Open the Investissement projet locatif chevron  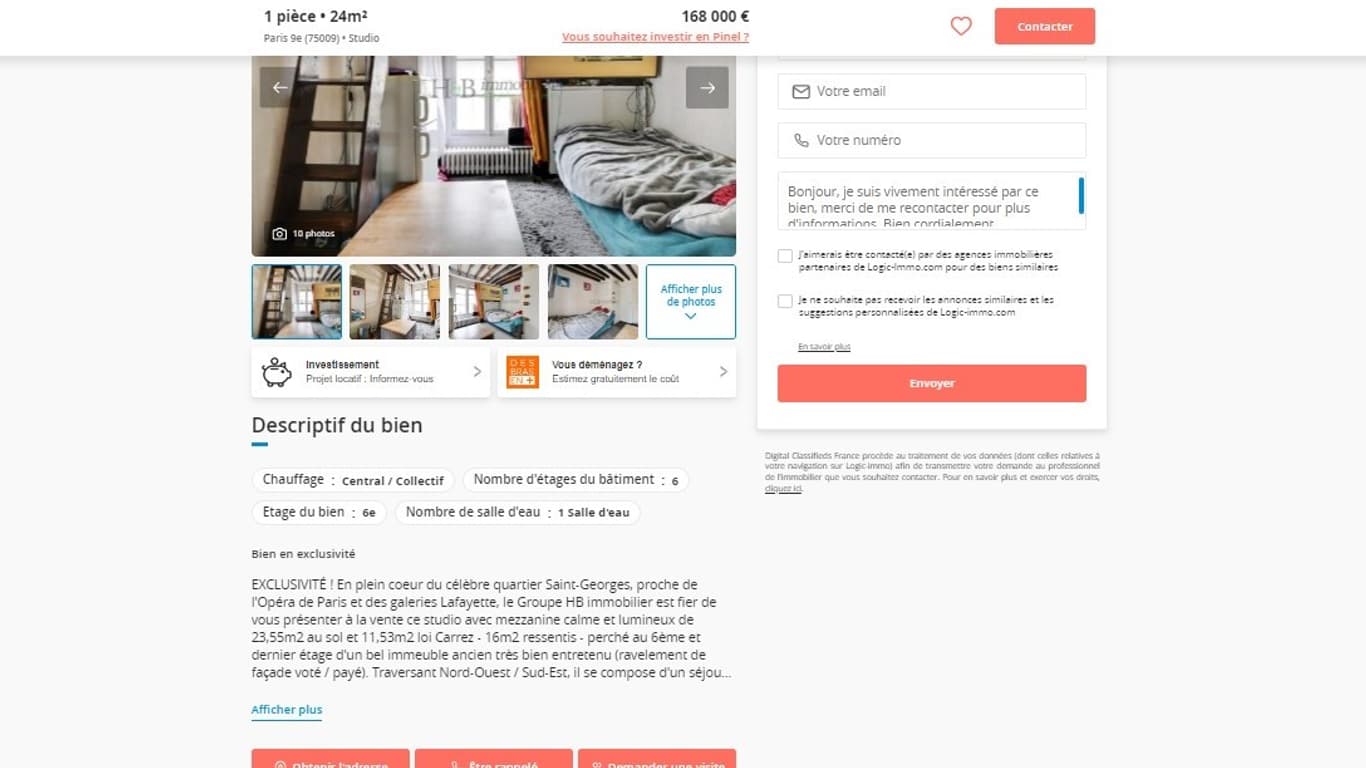point(477,372)
